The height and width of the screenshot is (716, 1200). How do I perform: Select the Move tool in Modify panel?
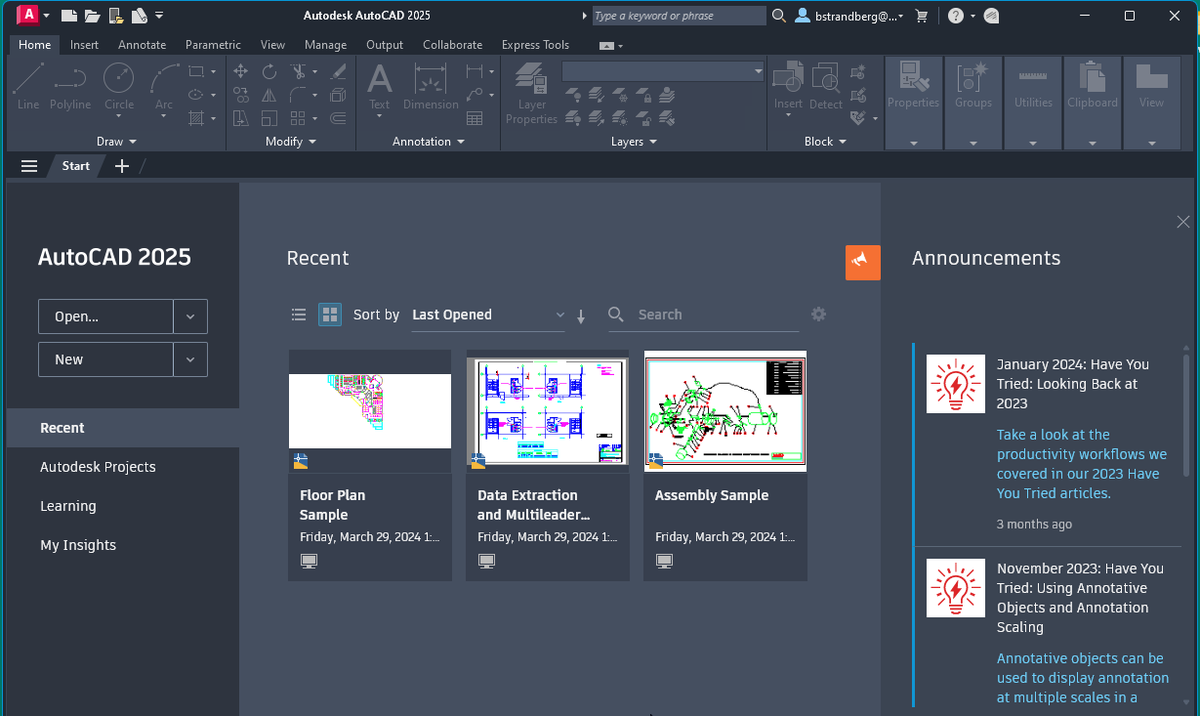(x=240, y=71)
